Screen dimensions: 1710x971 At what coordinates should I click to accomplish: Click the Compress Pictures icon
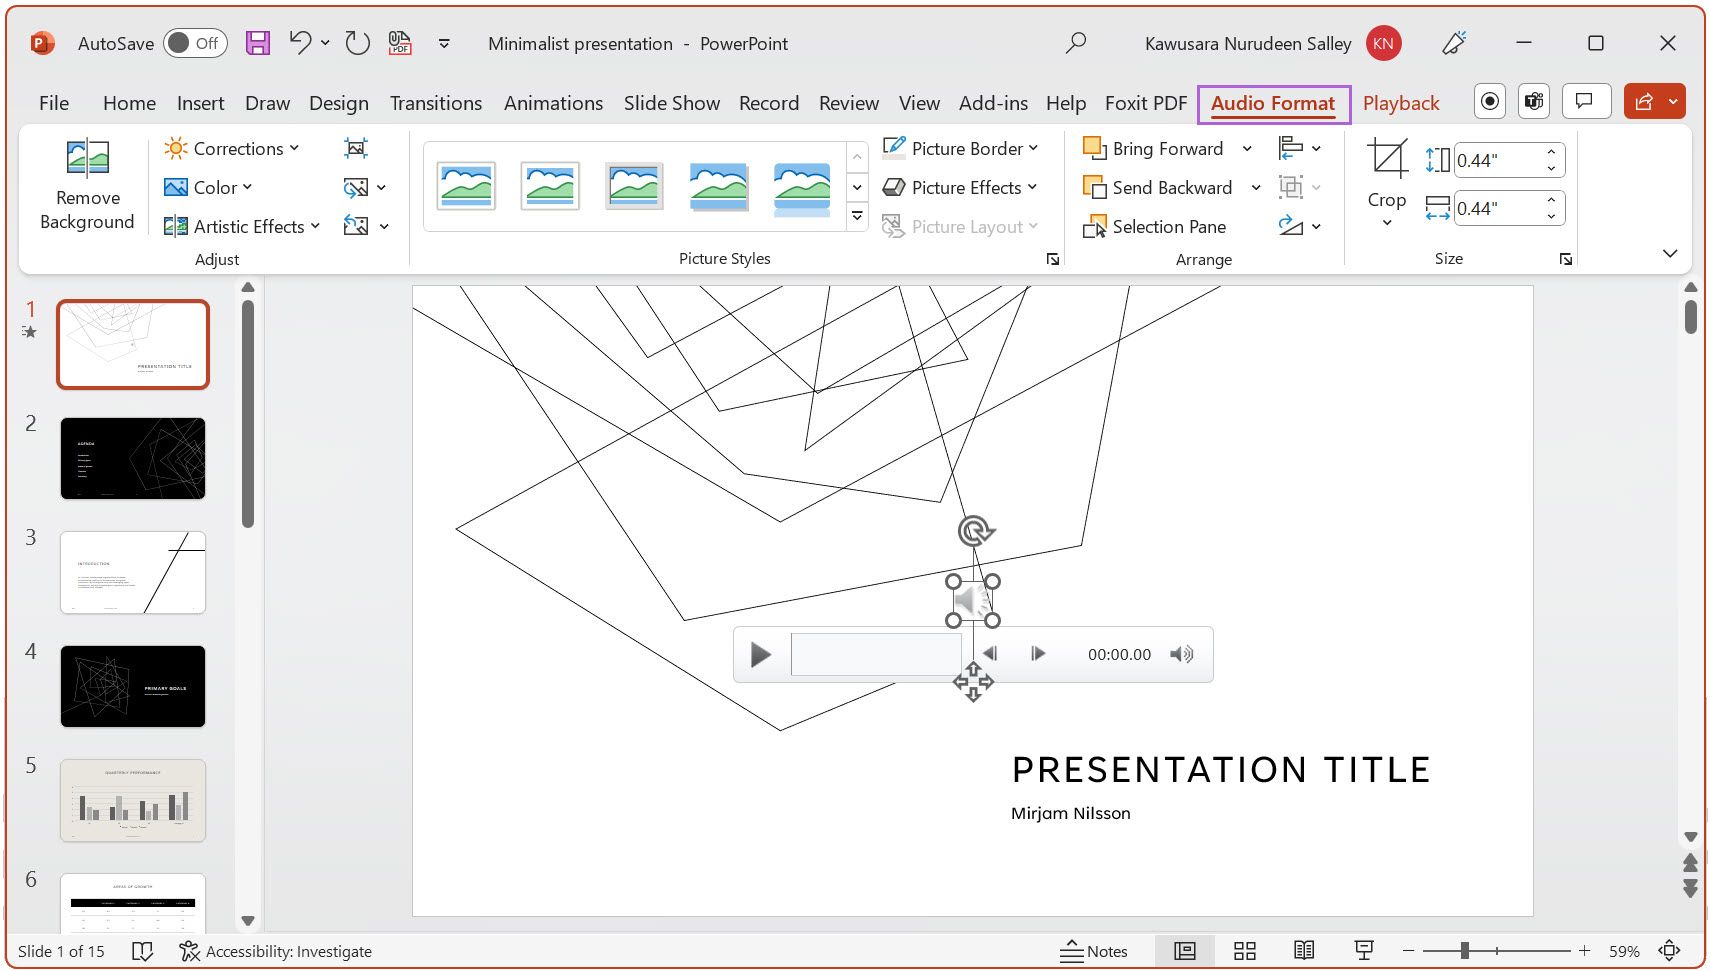point(356,148)
